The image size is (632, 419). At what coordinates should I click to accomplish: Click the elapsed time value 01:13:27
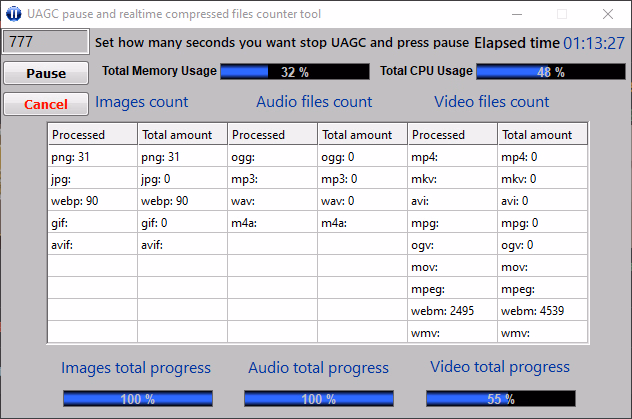[x=593, y=43]
